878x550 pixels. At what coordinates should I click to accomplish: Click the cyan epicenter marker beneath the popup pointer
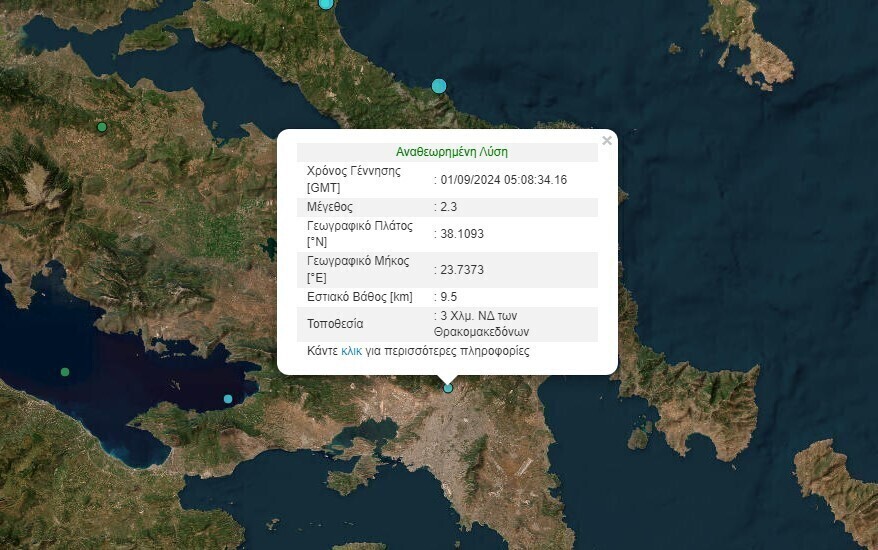[x=448, y=388]
